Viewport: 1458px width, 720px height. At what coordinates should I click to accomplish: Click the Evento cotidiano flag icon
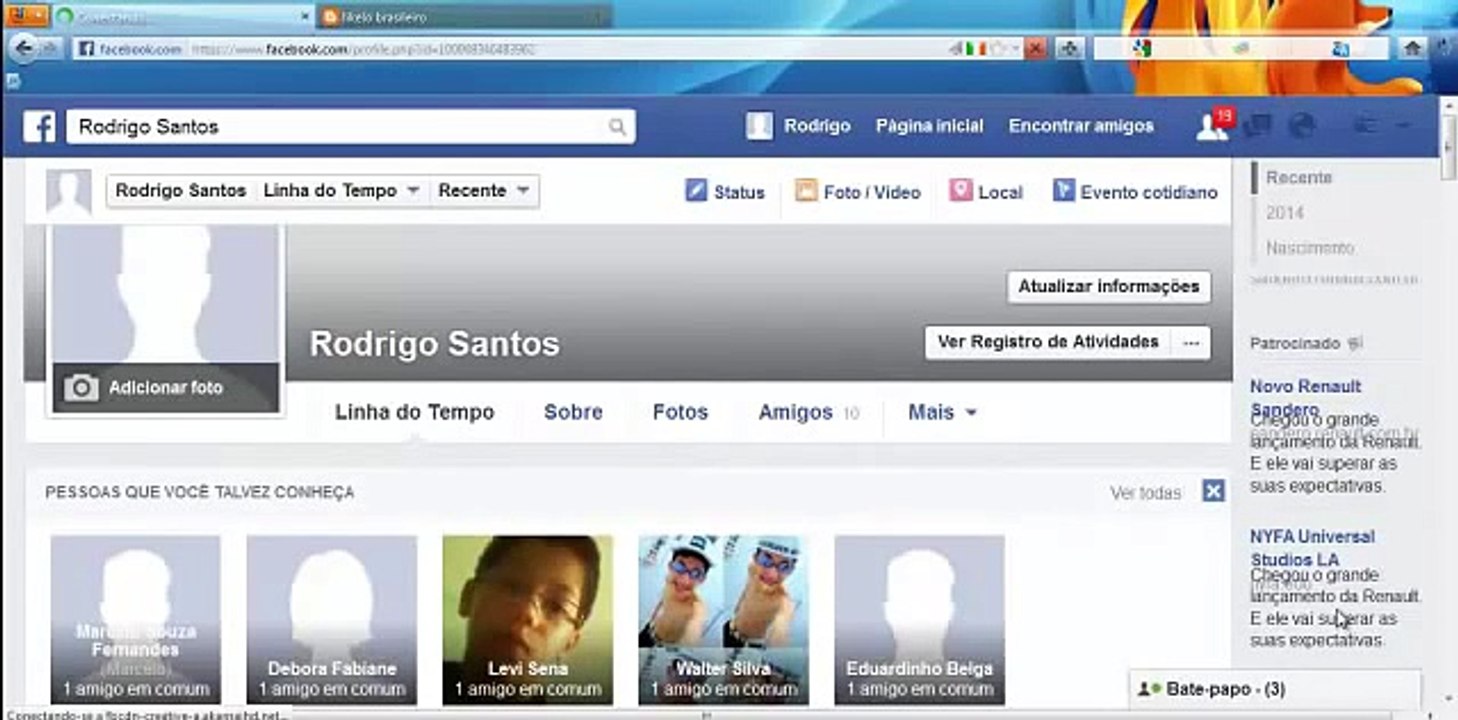pos(1063,191)
